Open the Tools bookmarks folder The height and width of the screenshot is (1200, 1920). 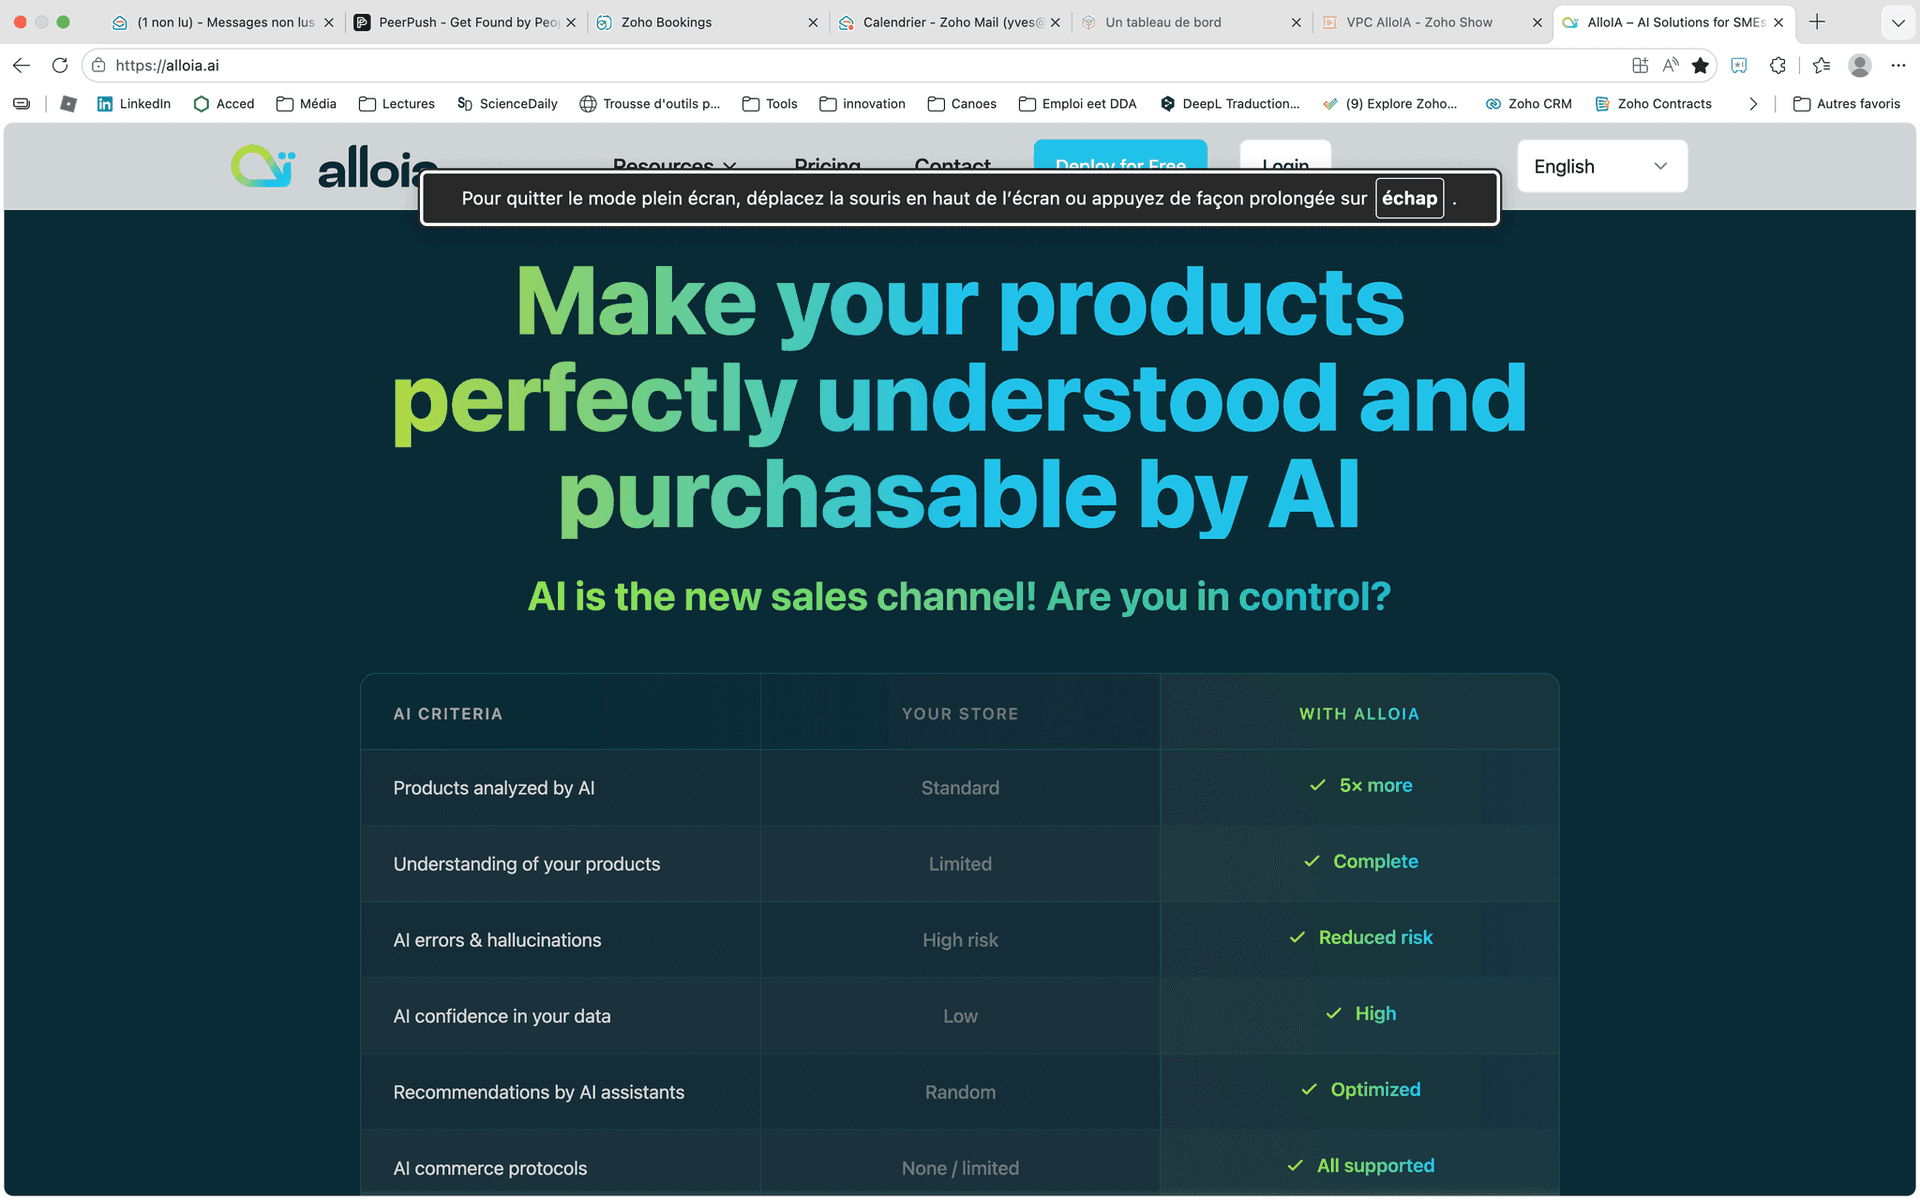[x=770, y=104]
